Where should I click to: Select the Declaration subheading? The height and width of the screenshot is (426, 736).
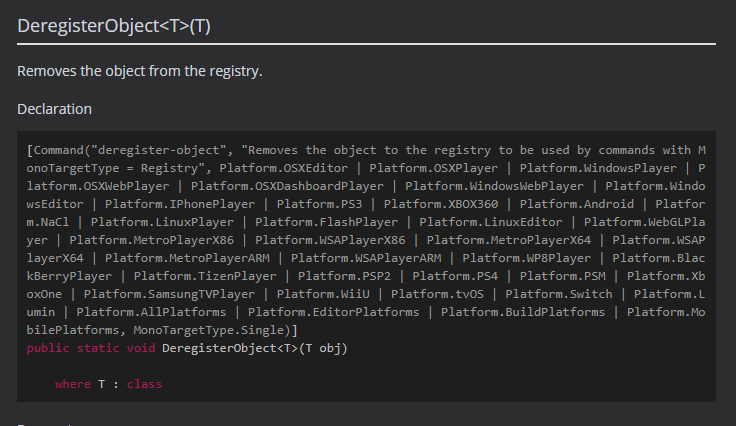(x=54, y=109)
